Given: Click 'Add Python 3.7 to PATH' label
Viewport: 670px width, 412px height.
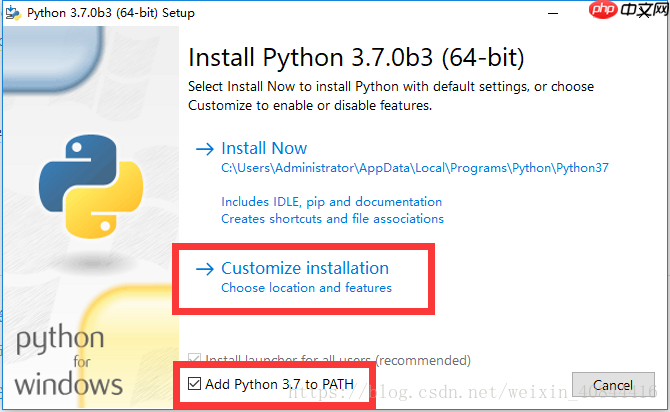Looking at the screenshot, I should (279, 384).
